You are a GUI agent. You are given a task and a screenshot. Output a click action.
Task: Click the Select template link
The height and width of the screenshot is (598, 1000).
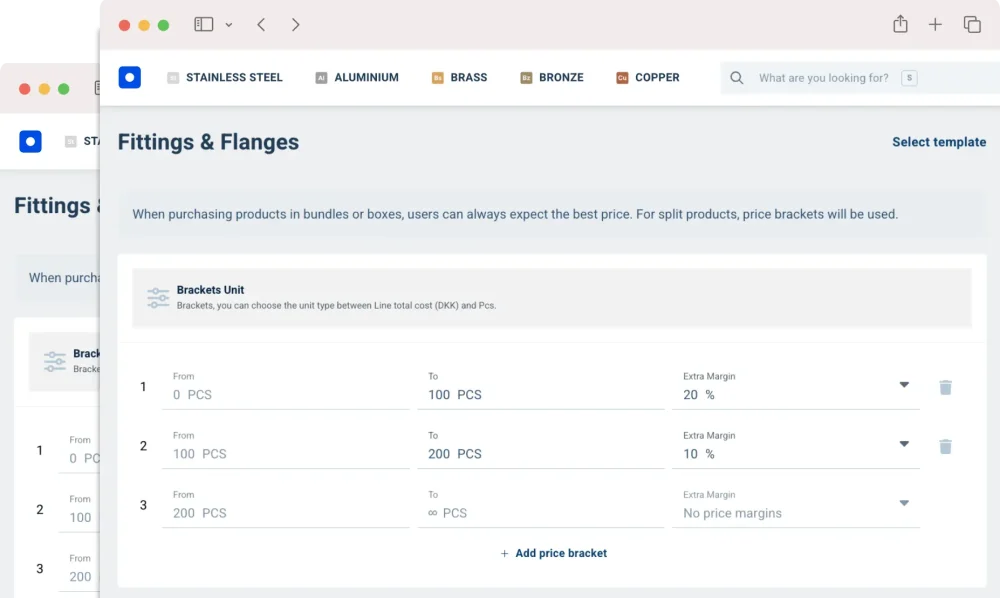tap(939, 142)
